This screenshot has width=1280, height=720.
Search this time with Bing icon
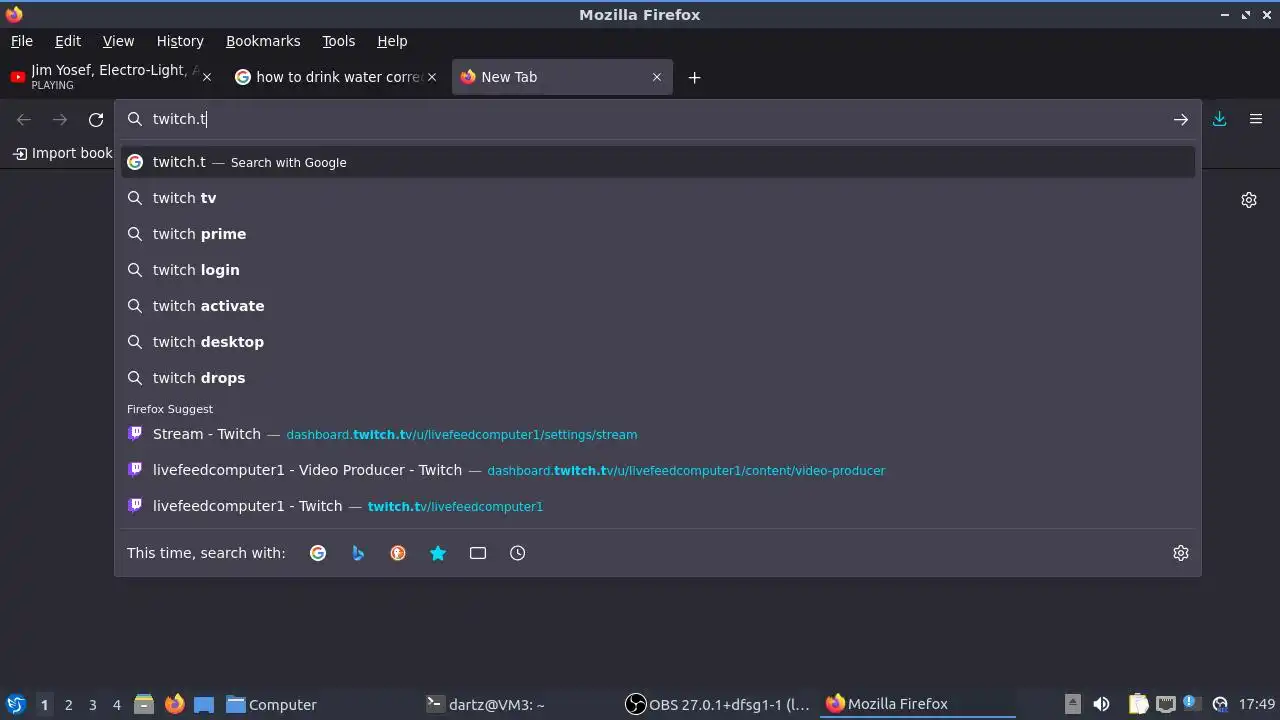point(358,553)
